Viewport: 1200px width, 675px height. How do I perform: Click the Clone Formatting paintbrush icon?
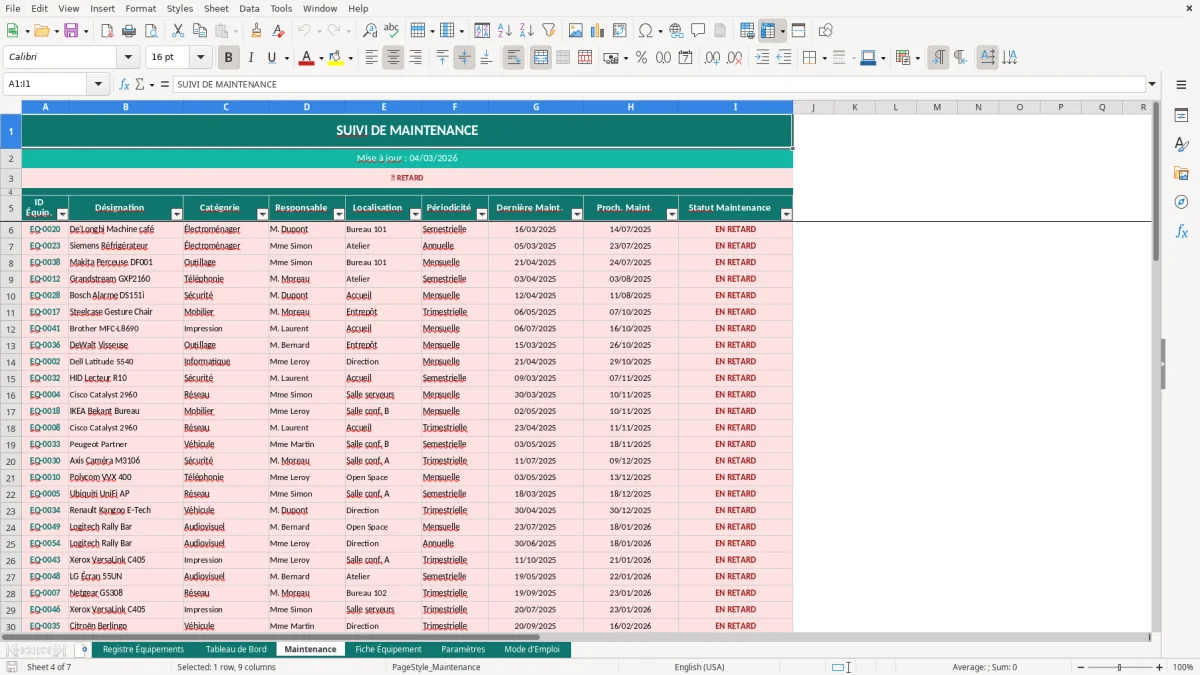tap(257, 31)
